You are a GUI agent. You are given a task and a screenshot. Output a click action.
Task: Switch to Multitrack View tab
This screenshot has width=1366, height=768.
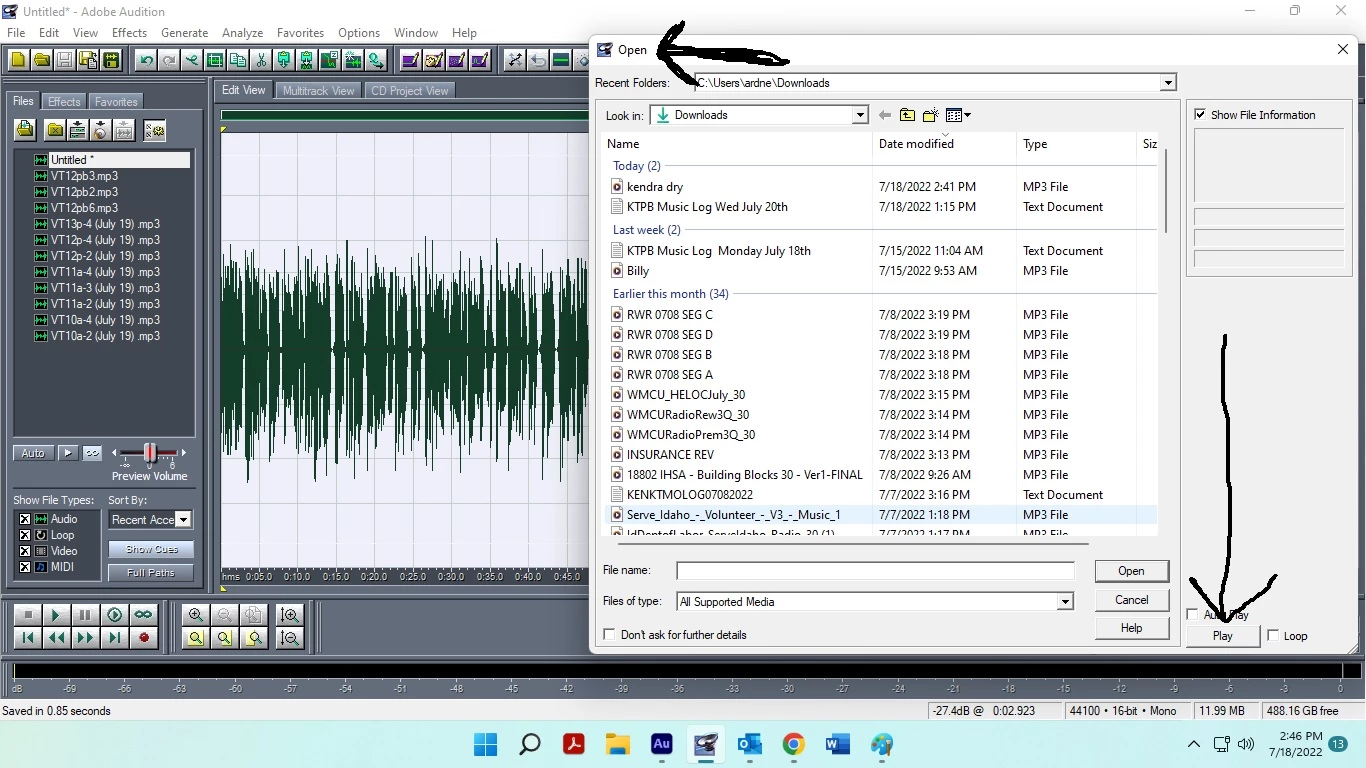tap(318, 91)
